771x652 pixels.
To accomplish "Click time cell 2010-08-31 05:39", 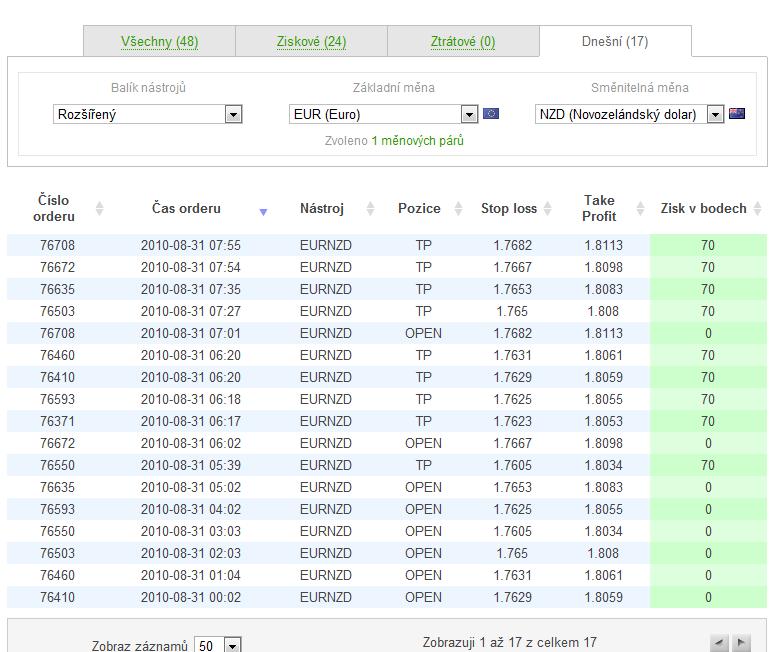I will pyautogui.click(x=191, y=466).
